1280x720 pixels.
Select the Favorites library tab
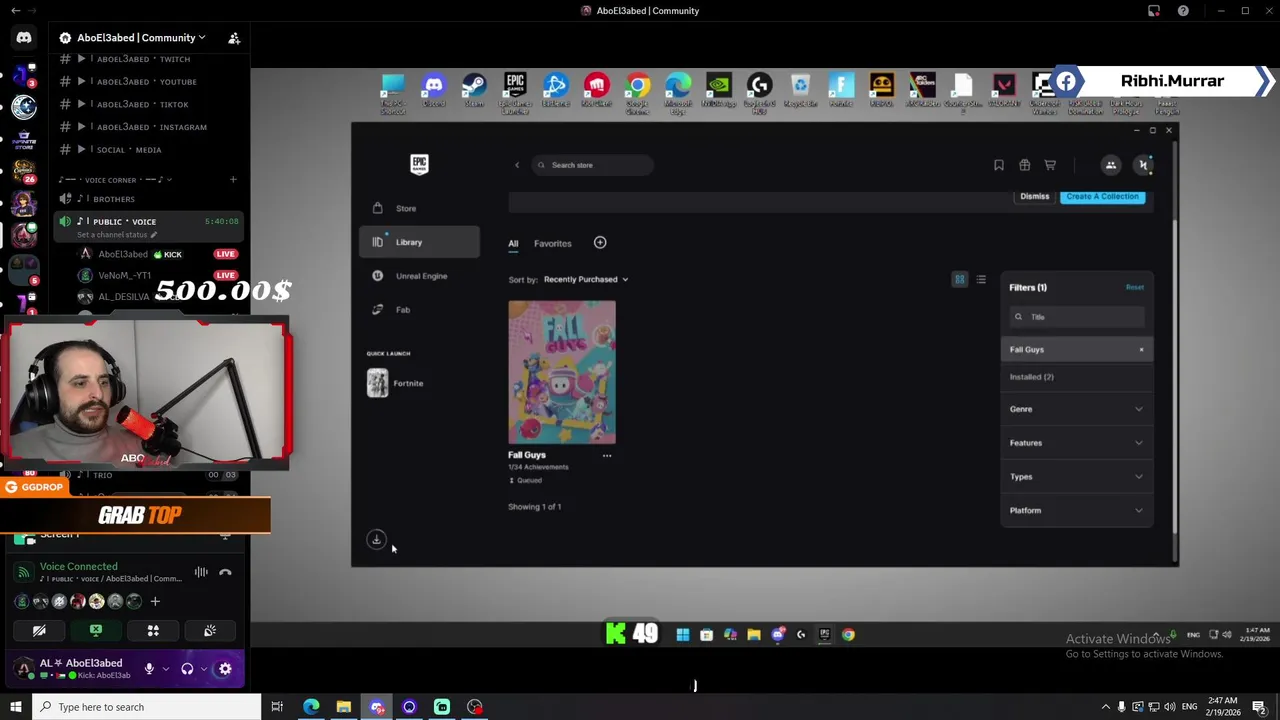(553, 243)
